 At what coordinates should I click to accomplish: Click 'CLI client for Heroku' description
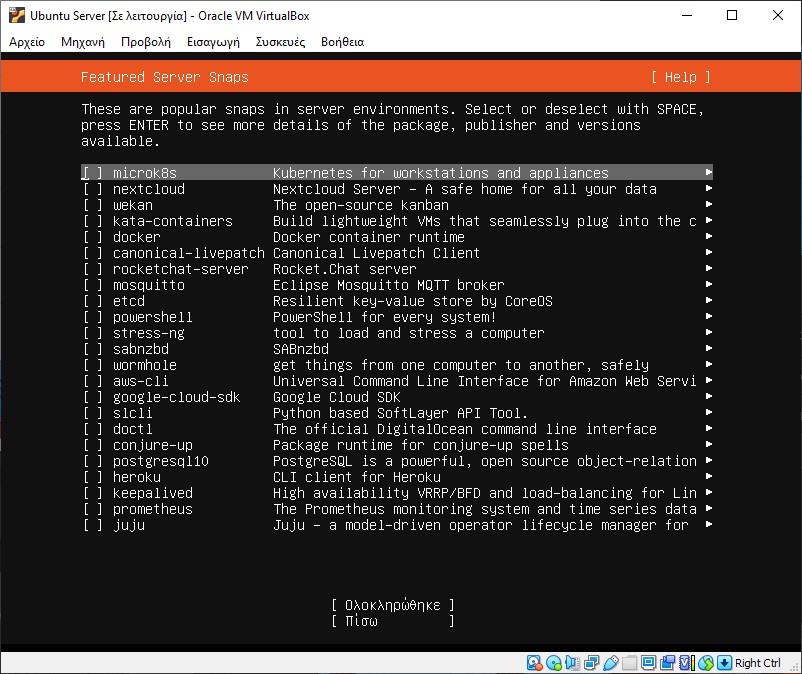pyautogui.click(x=357, y=477)
